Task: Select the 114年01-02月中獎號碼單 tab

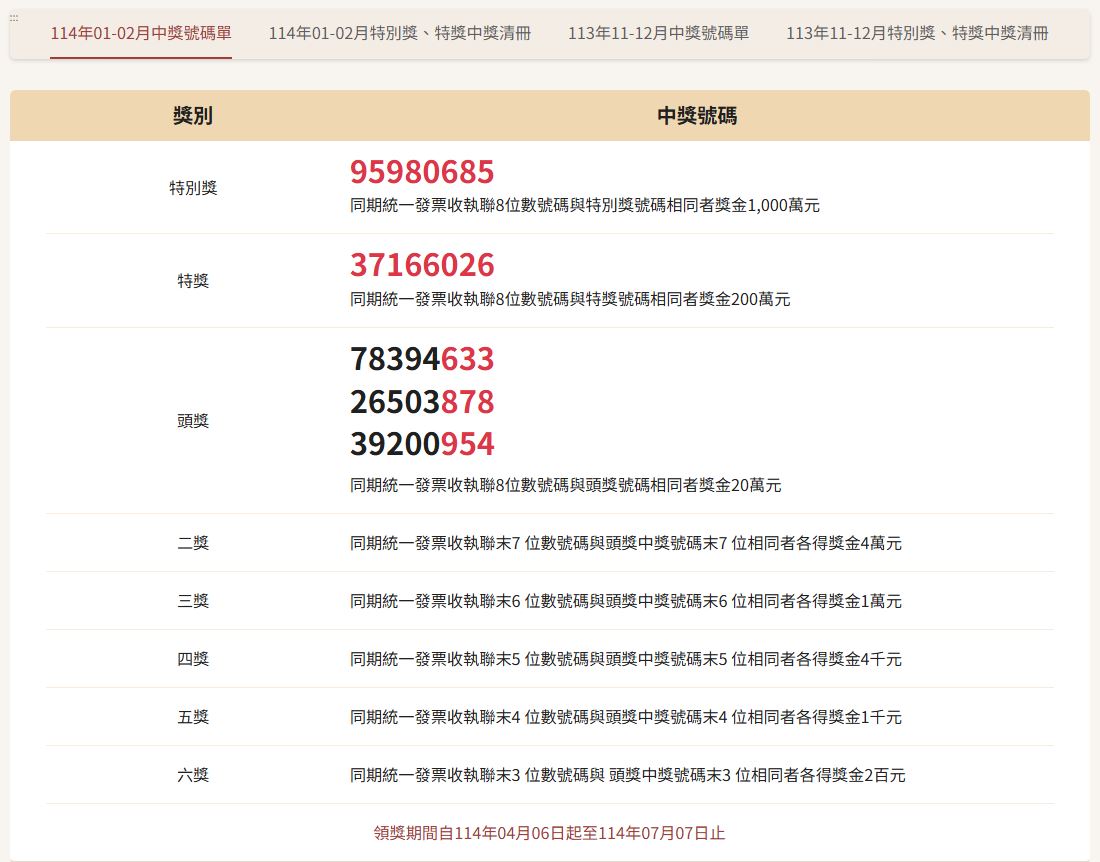Action: pyautogui.click(x=141, y=33)
